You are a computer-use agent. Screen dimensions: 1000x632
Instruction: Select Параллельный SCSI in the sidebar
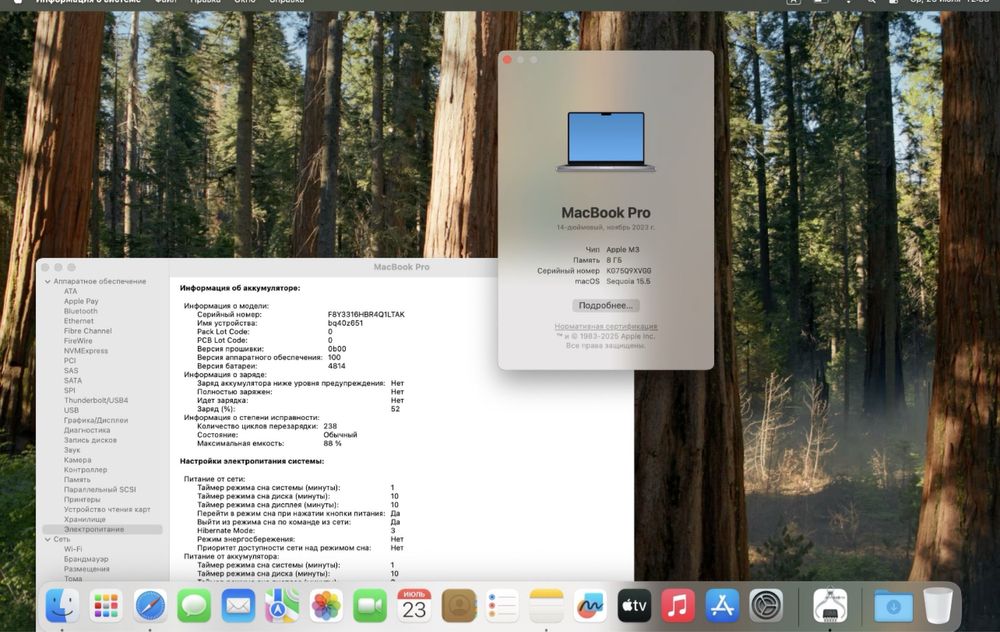99,490
